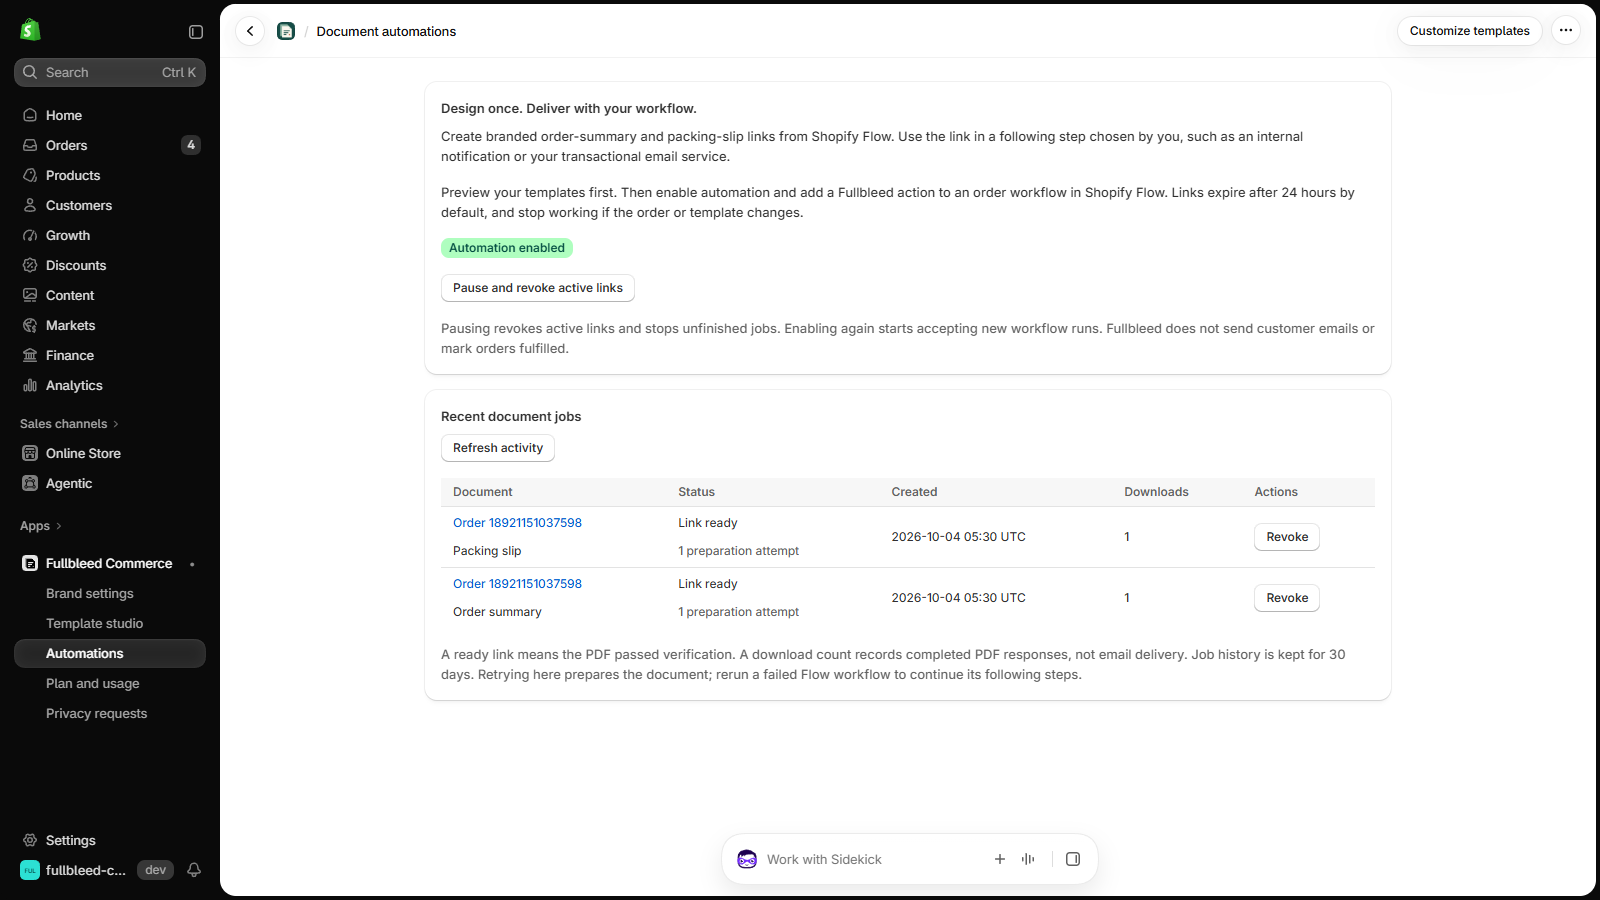Open Brand settings page
Viewport: 1600px width, 900px height.
tap(90, 593)
